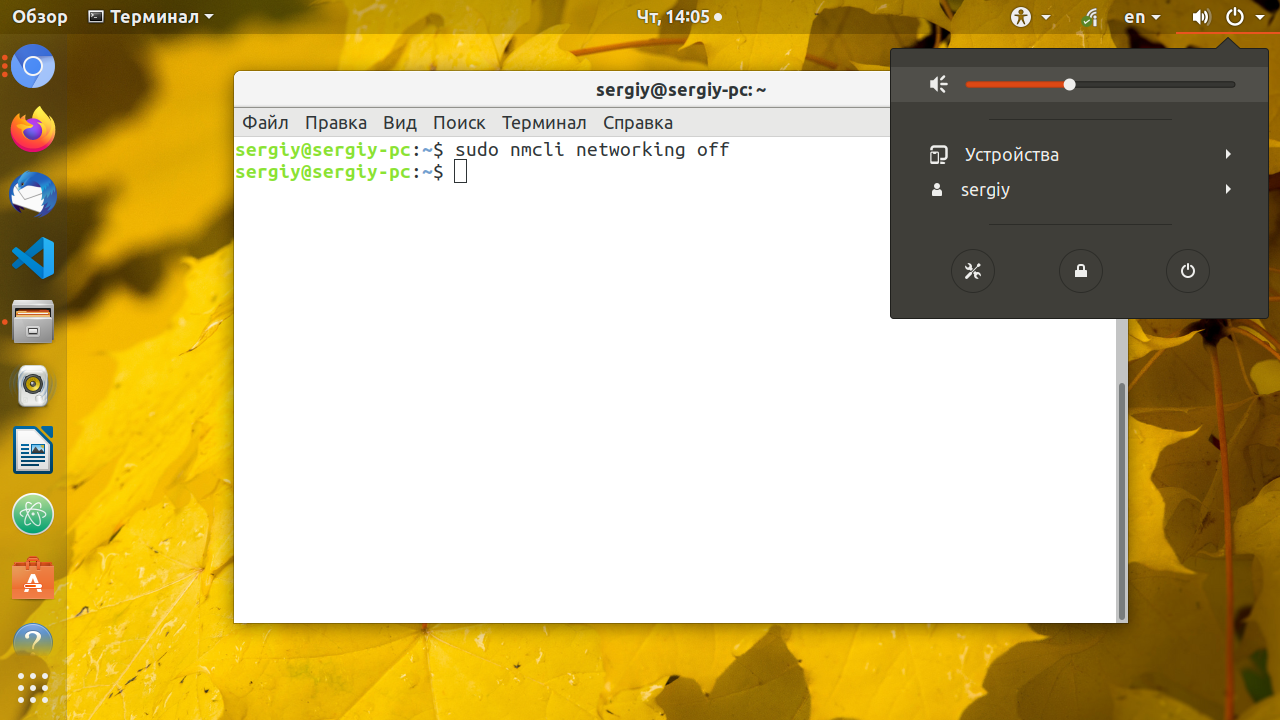
Task: Toggle the power system menu arrow
Action: point(1260,17)
